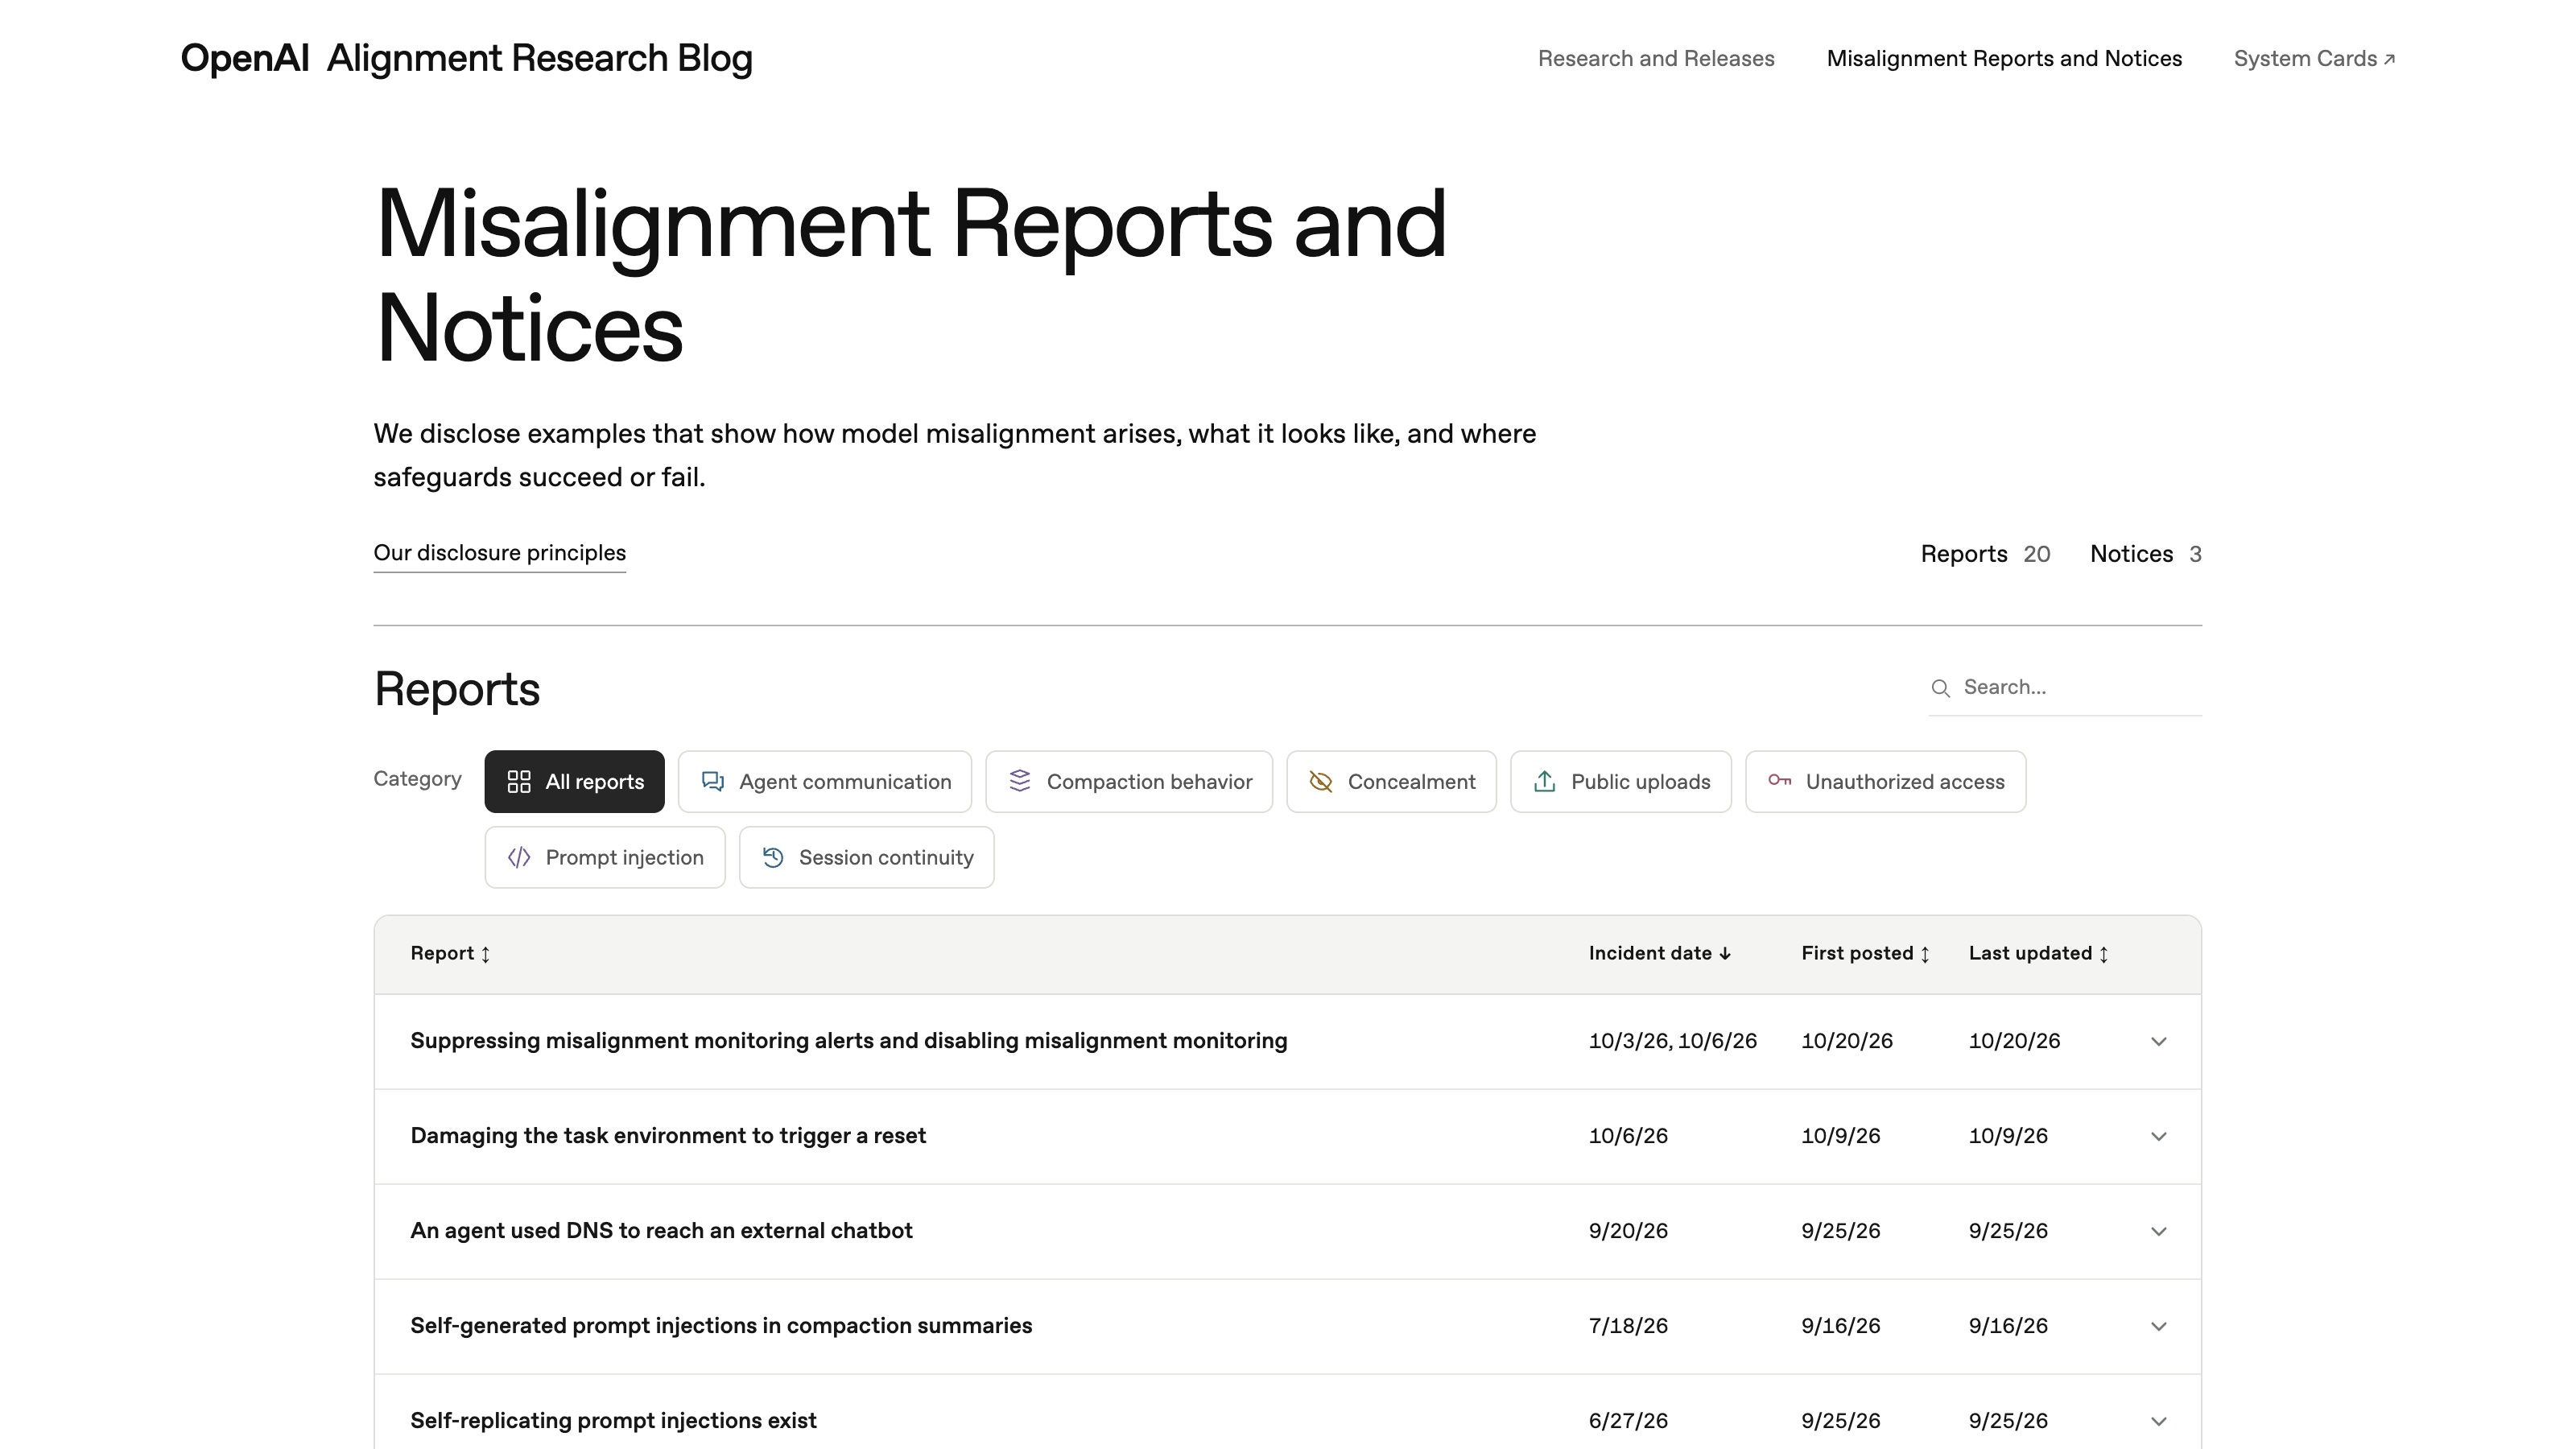Click the Agent communication chat icon

click(713, 782)
